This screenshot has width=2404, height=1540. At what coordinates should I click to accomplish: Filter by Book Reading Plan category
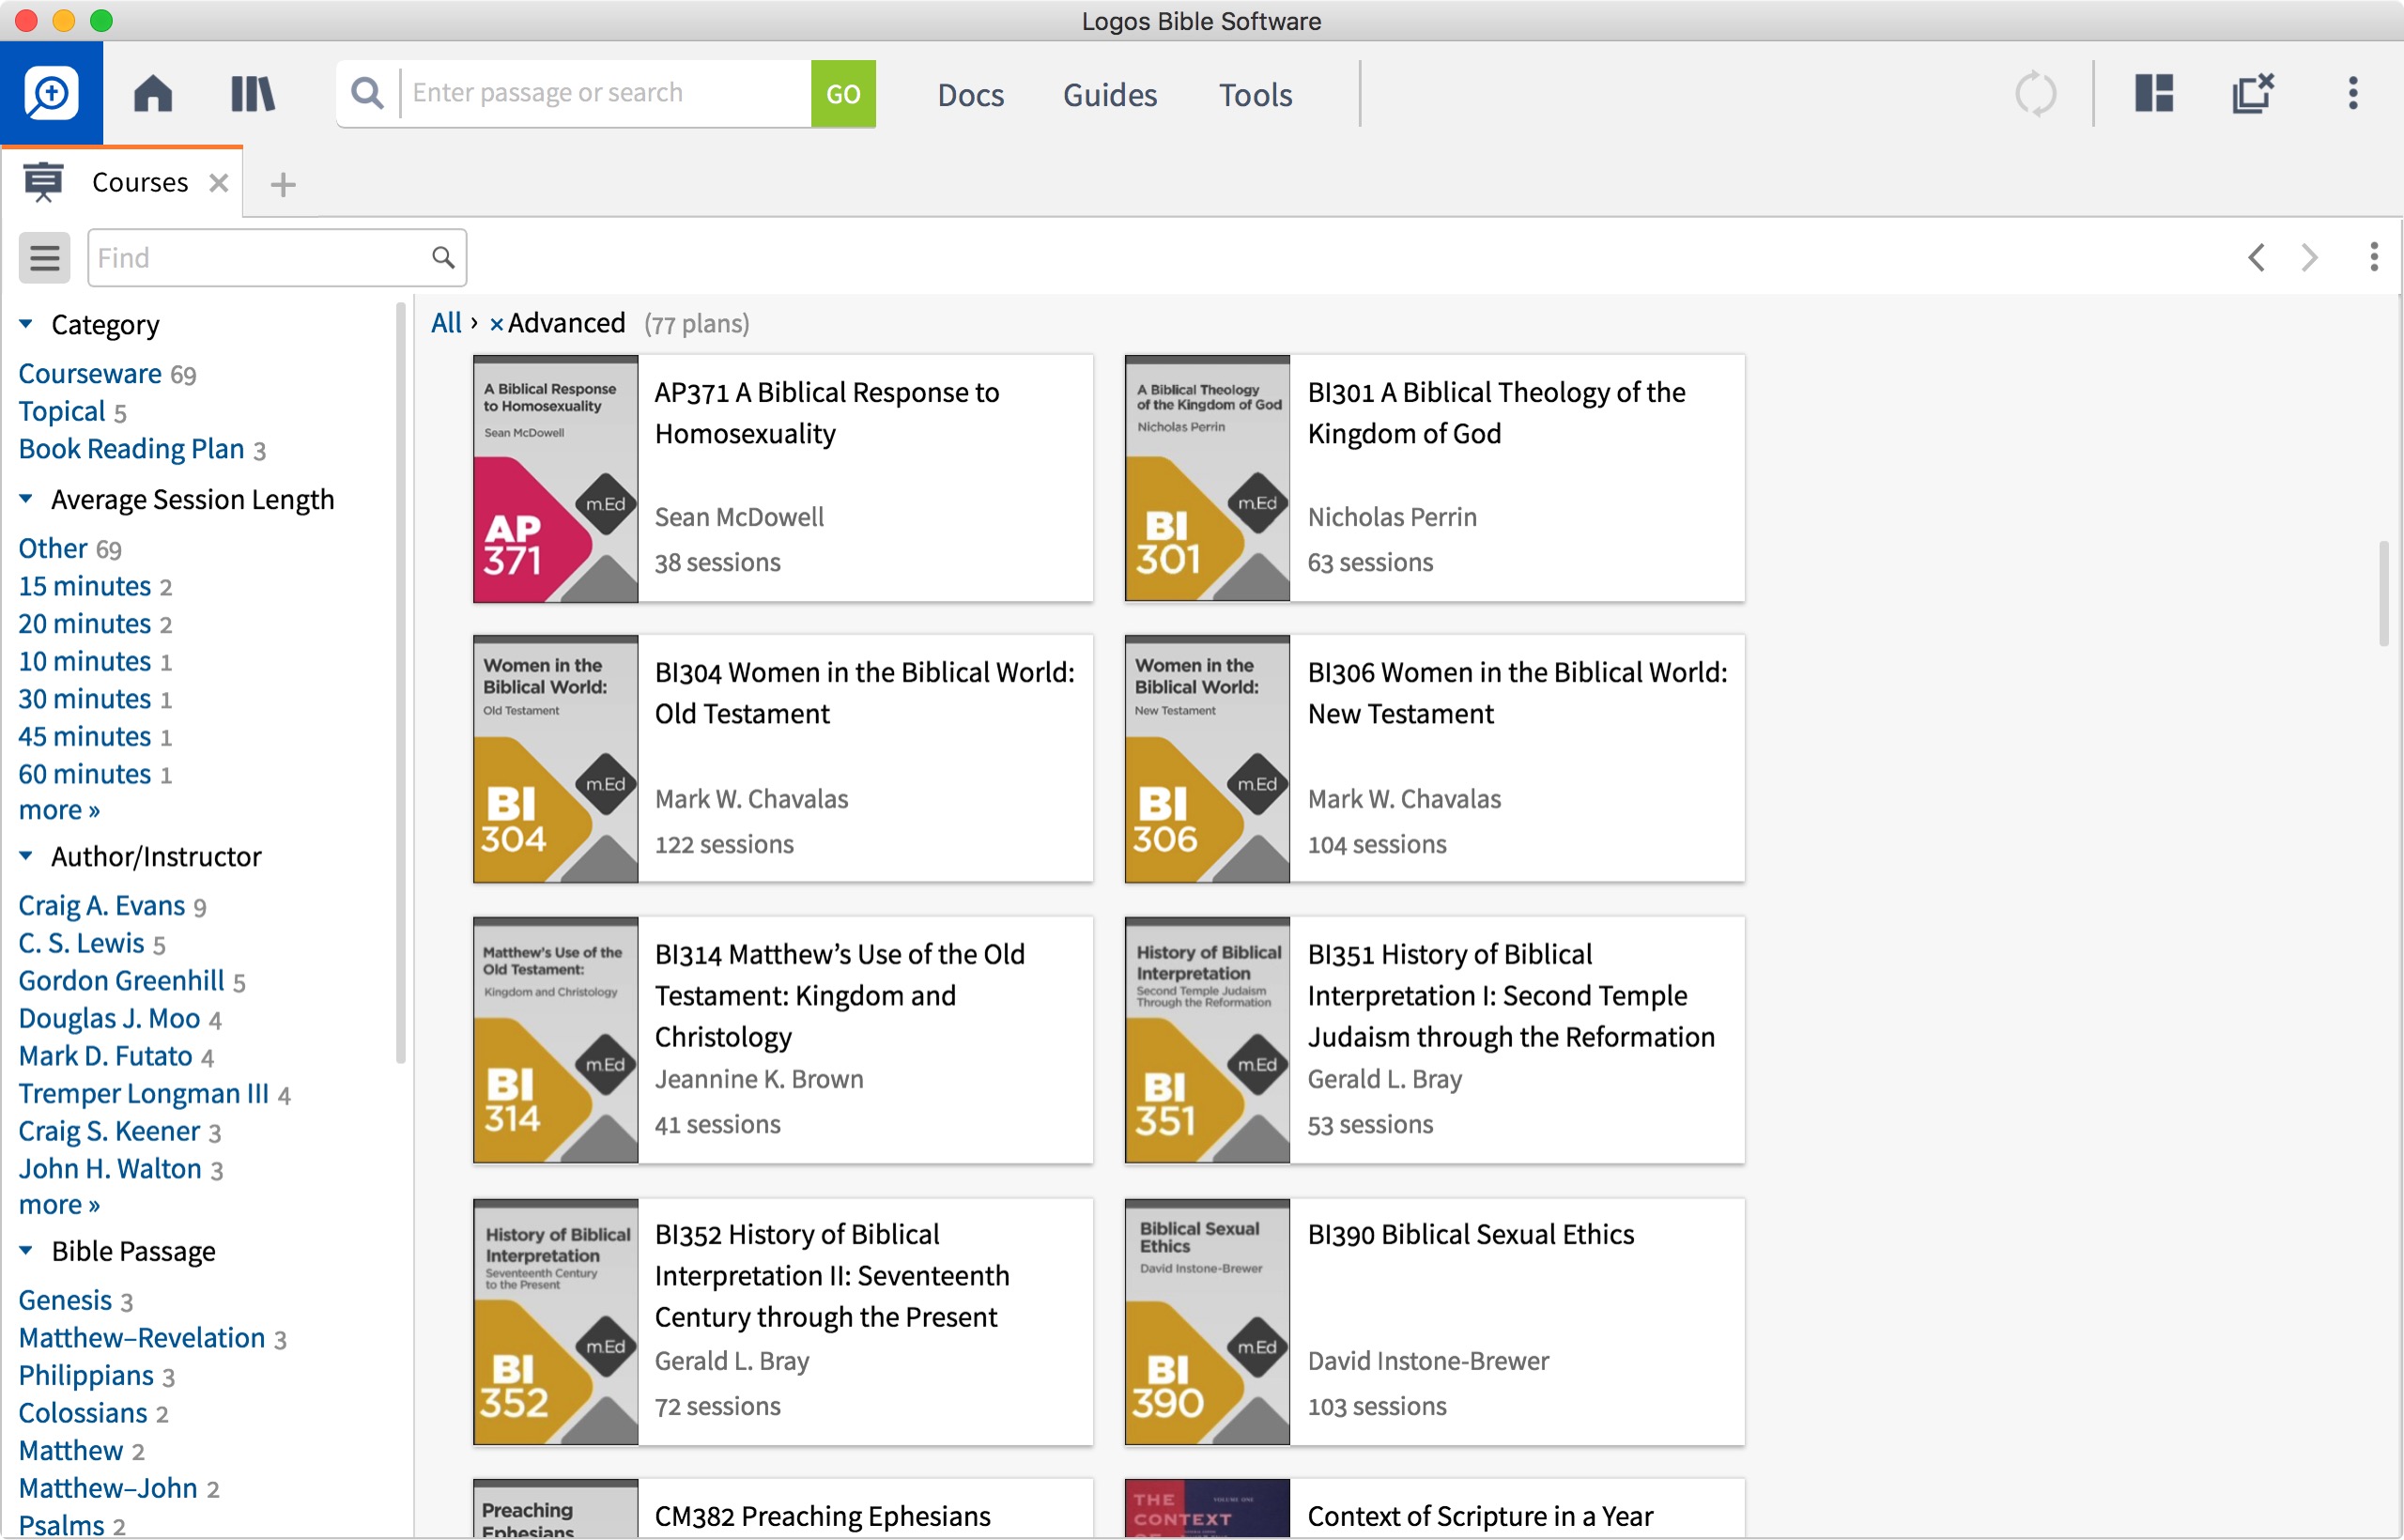pos(131,449)
